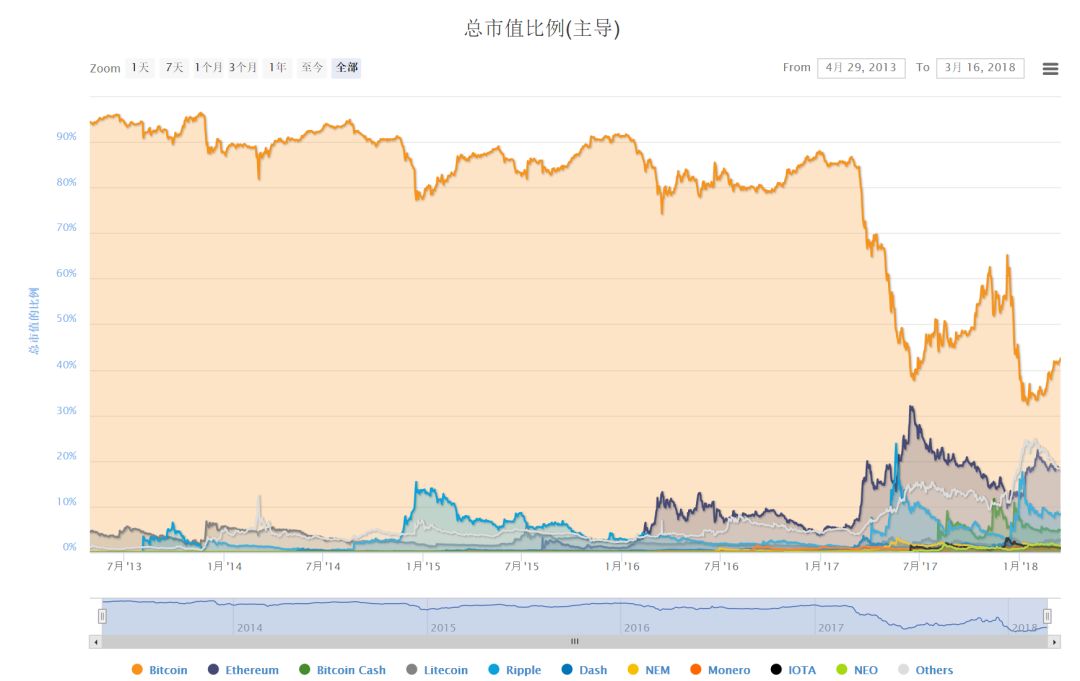Click the Bitcoin Cash green legend dot
Screen dimensions: 1080x681
[x=304, y=670]
